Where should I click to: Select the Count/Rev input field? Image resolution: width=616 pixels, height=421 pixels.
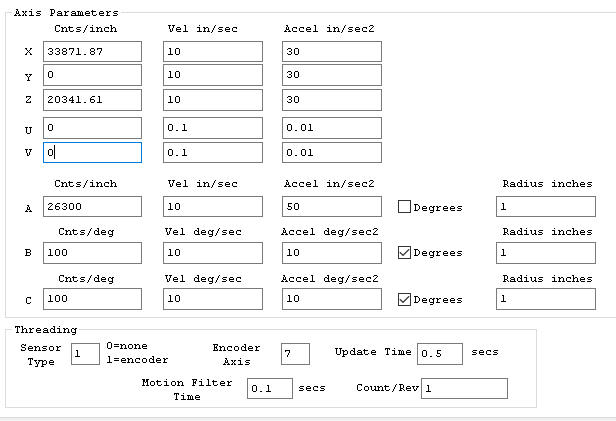point(464,388)
